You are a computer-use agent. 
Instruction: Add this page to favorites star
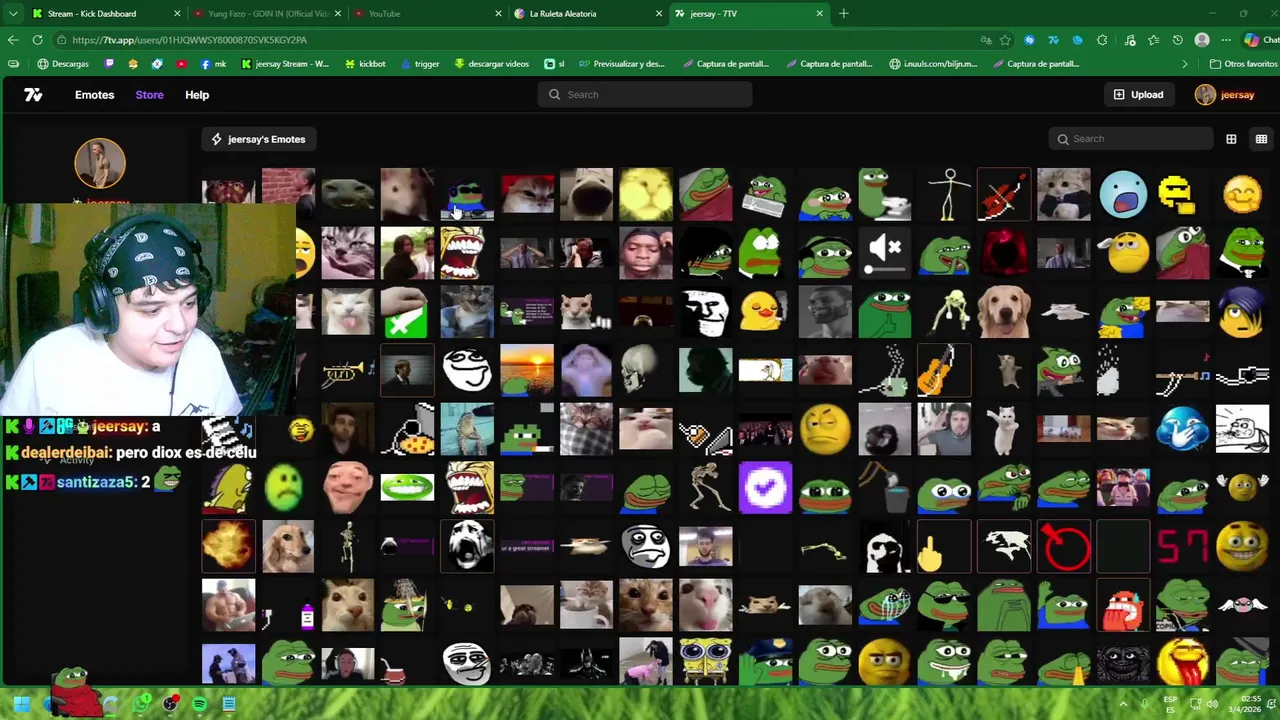[1005, 40]
